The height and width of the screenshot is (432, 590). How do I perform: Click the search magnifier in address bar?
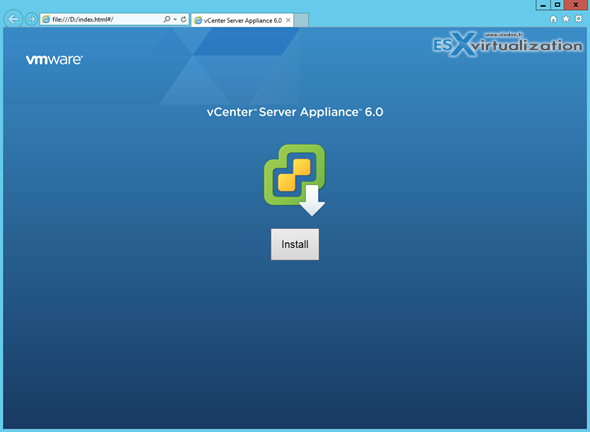pyautogui.click(x=166, y=19)
